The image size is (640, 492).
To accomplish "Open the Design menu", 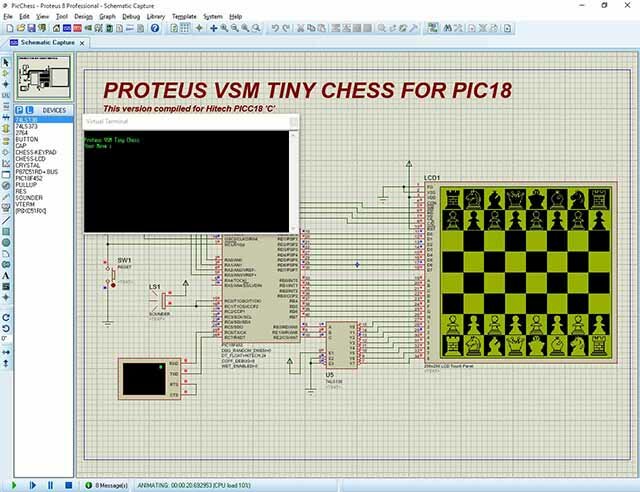I will (83, 16).
